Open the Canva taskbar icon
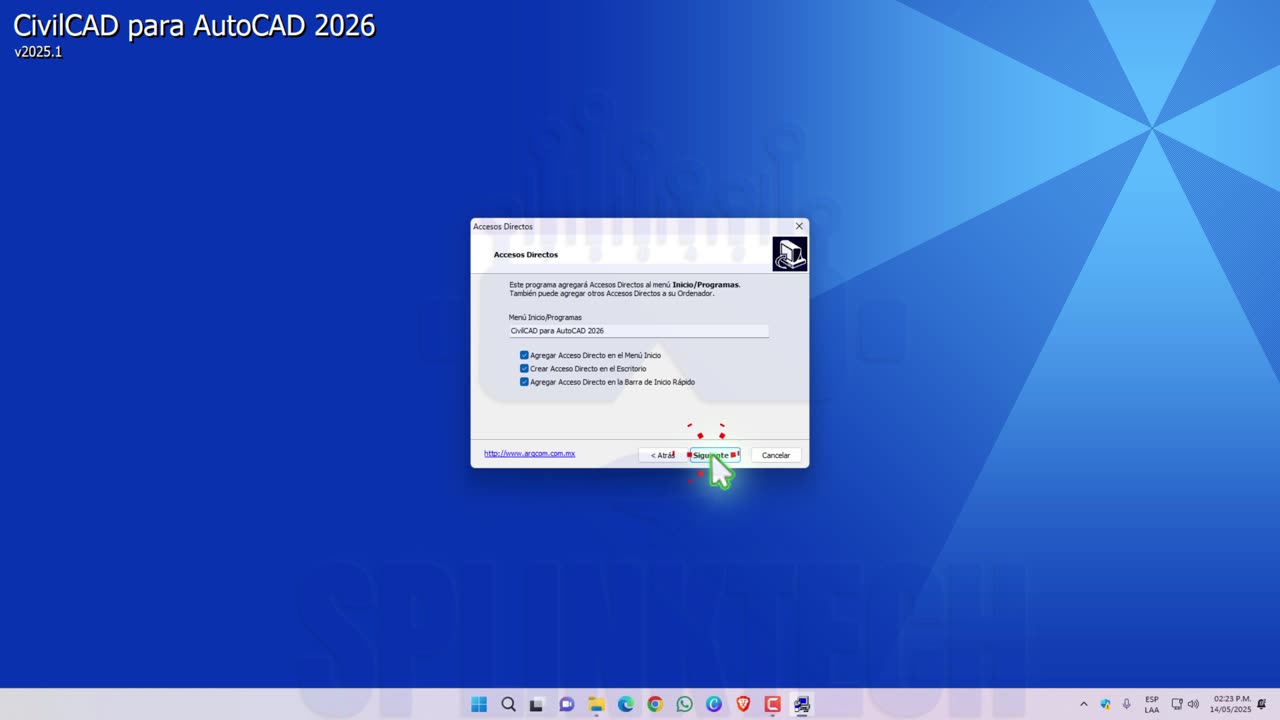The image size is (1280, 720). (x=714, y=704)
